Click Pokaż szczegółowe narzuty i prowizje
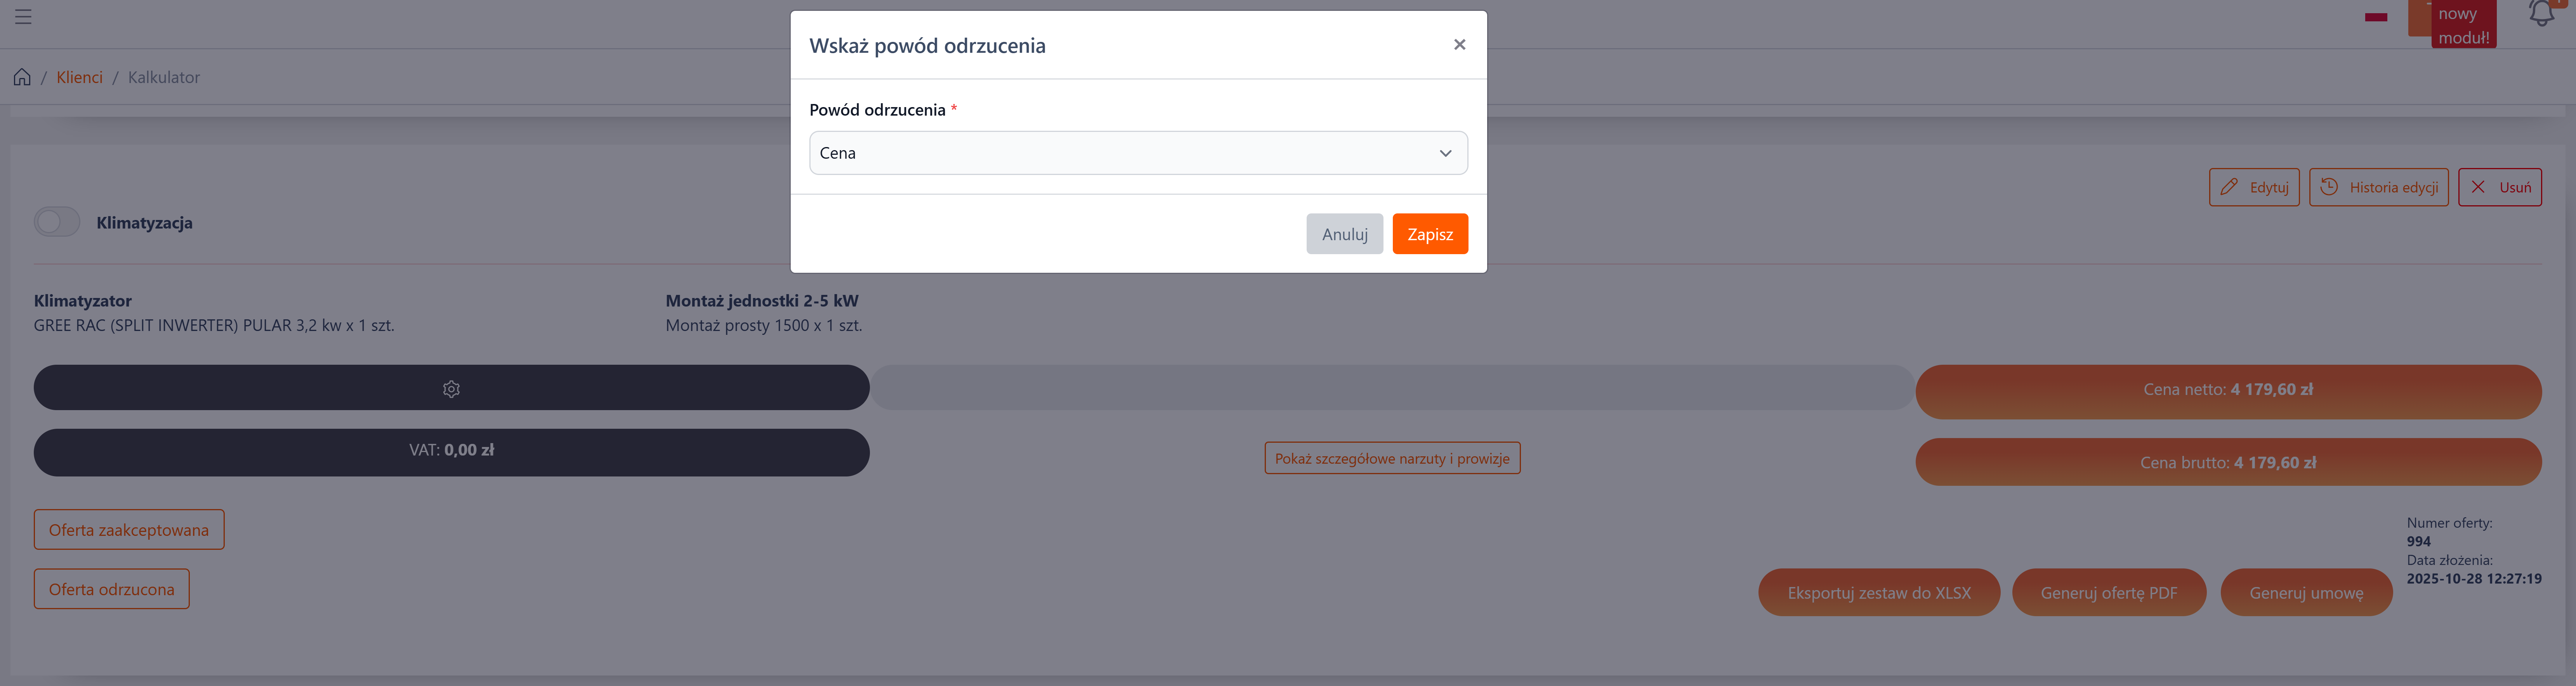 pos(1392,458)
